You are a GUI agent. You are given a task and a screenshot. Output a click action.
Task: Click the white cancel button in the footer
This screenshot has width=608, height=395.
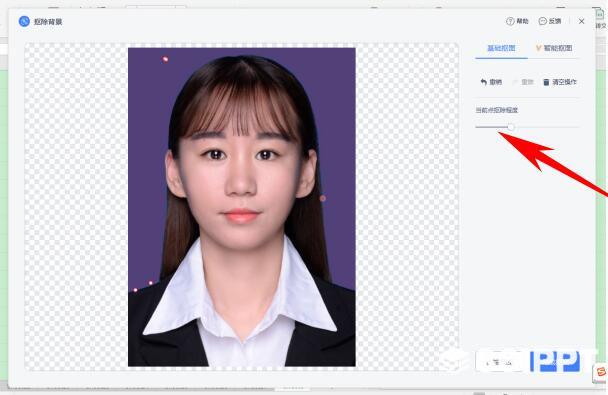coord(499,362)
